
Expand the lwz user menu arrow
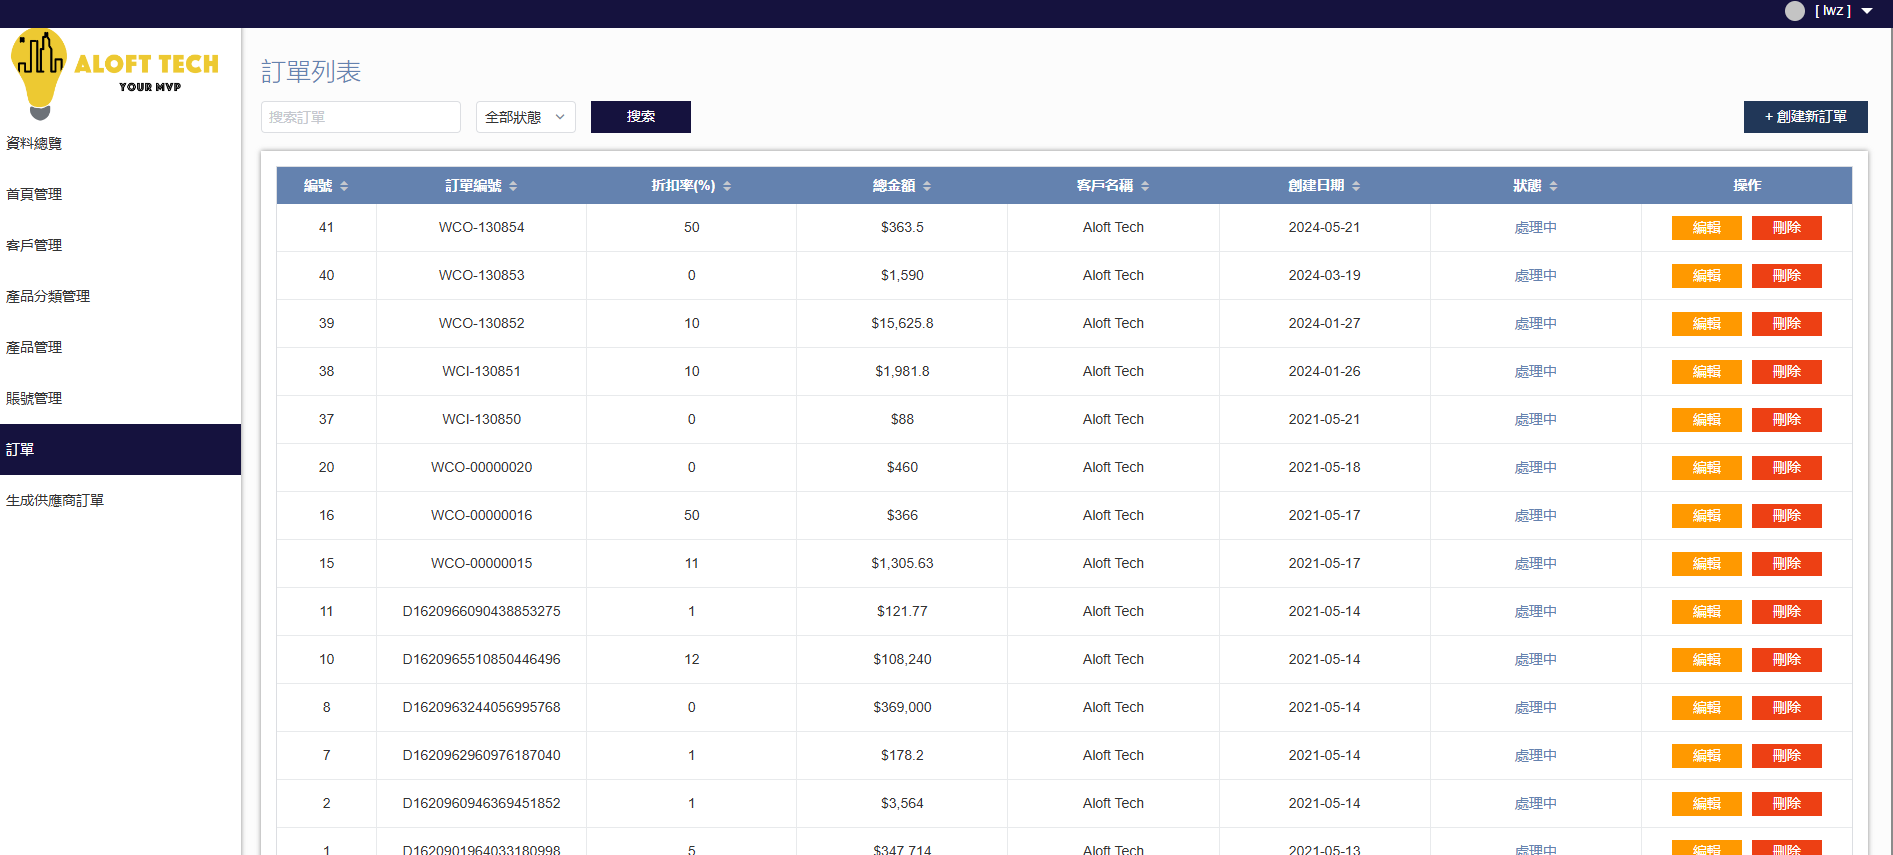point(1867,11)
